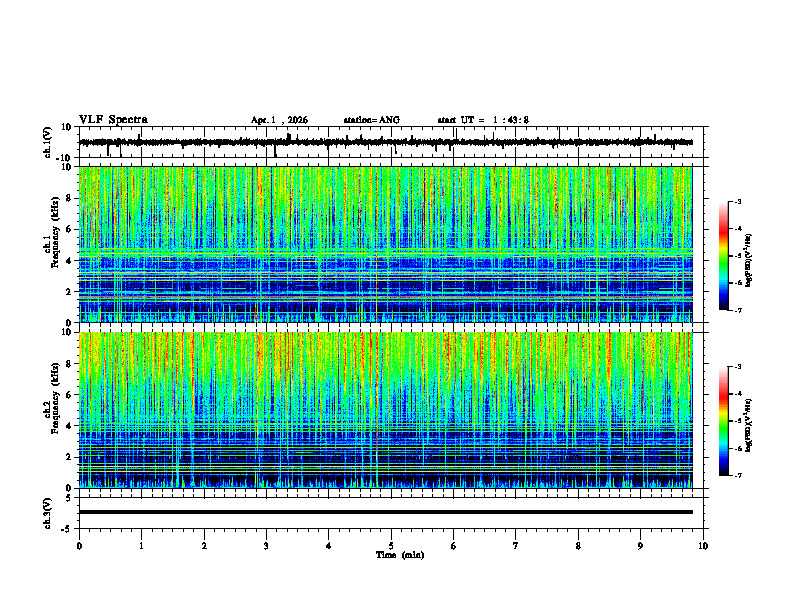Select the "Time (min)" x-axis label
Screen dimensions: 792x612
[400, 555]
